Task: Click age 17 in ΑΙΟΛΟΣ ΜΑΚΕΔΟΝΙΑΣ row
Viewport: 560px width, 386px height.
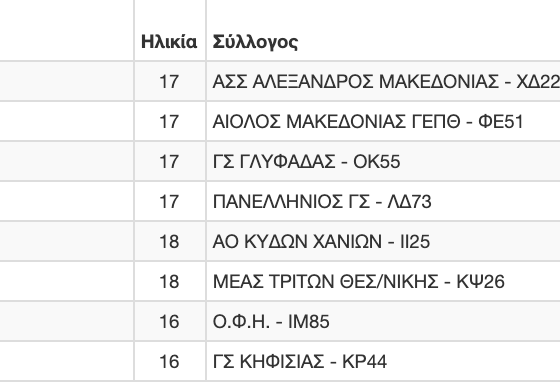Action: click(x=169, y=121)
